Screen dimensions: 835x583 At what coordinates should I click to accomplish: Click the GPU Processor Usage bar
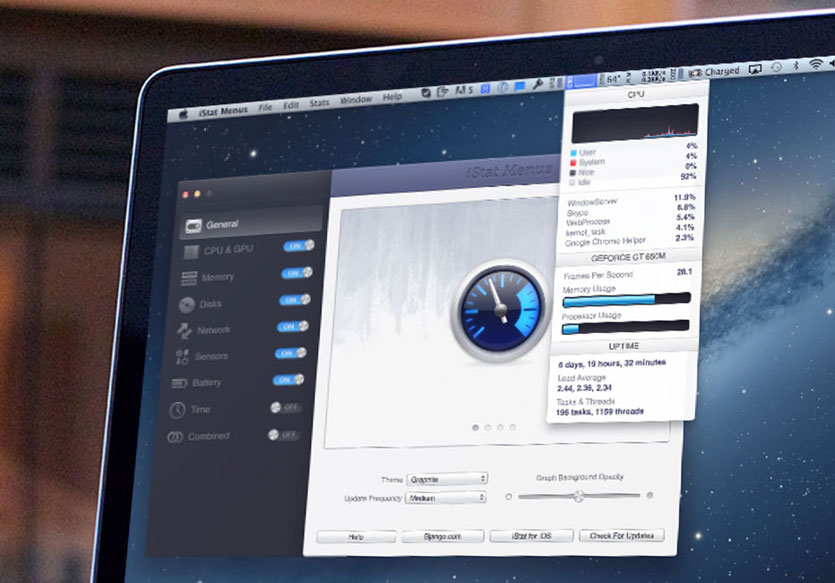(x=625, y=327)
